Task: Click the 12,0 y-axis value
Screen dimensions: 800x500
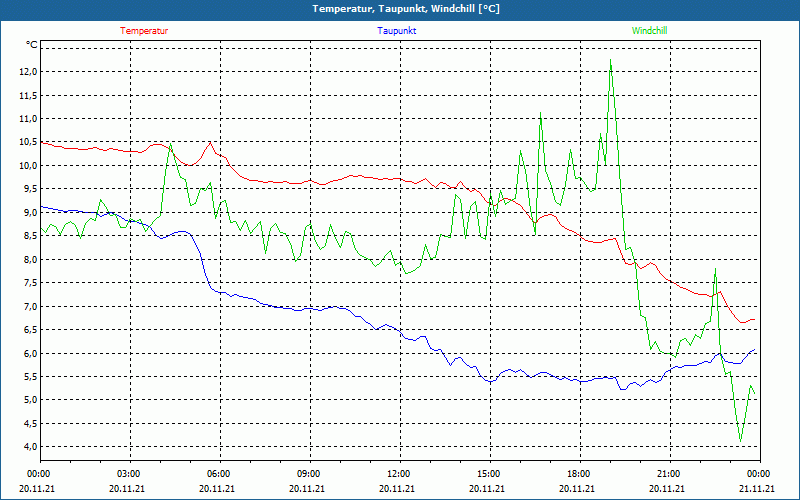Action: (28, 71)
